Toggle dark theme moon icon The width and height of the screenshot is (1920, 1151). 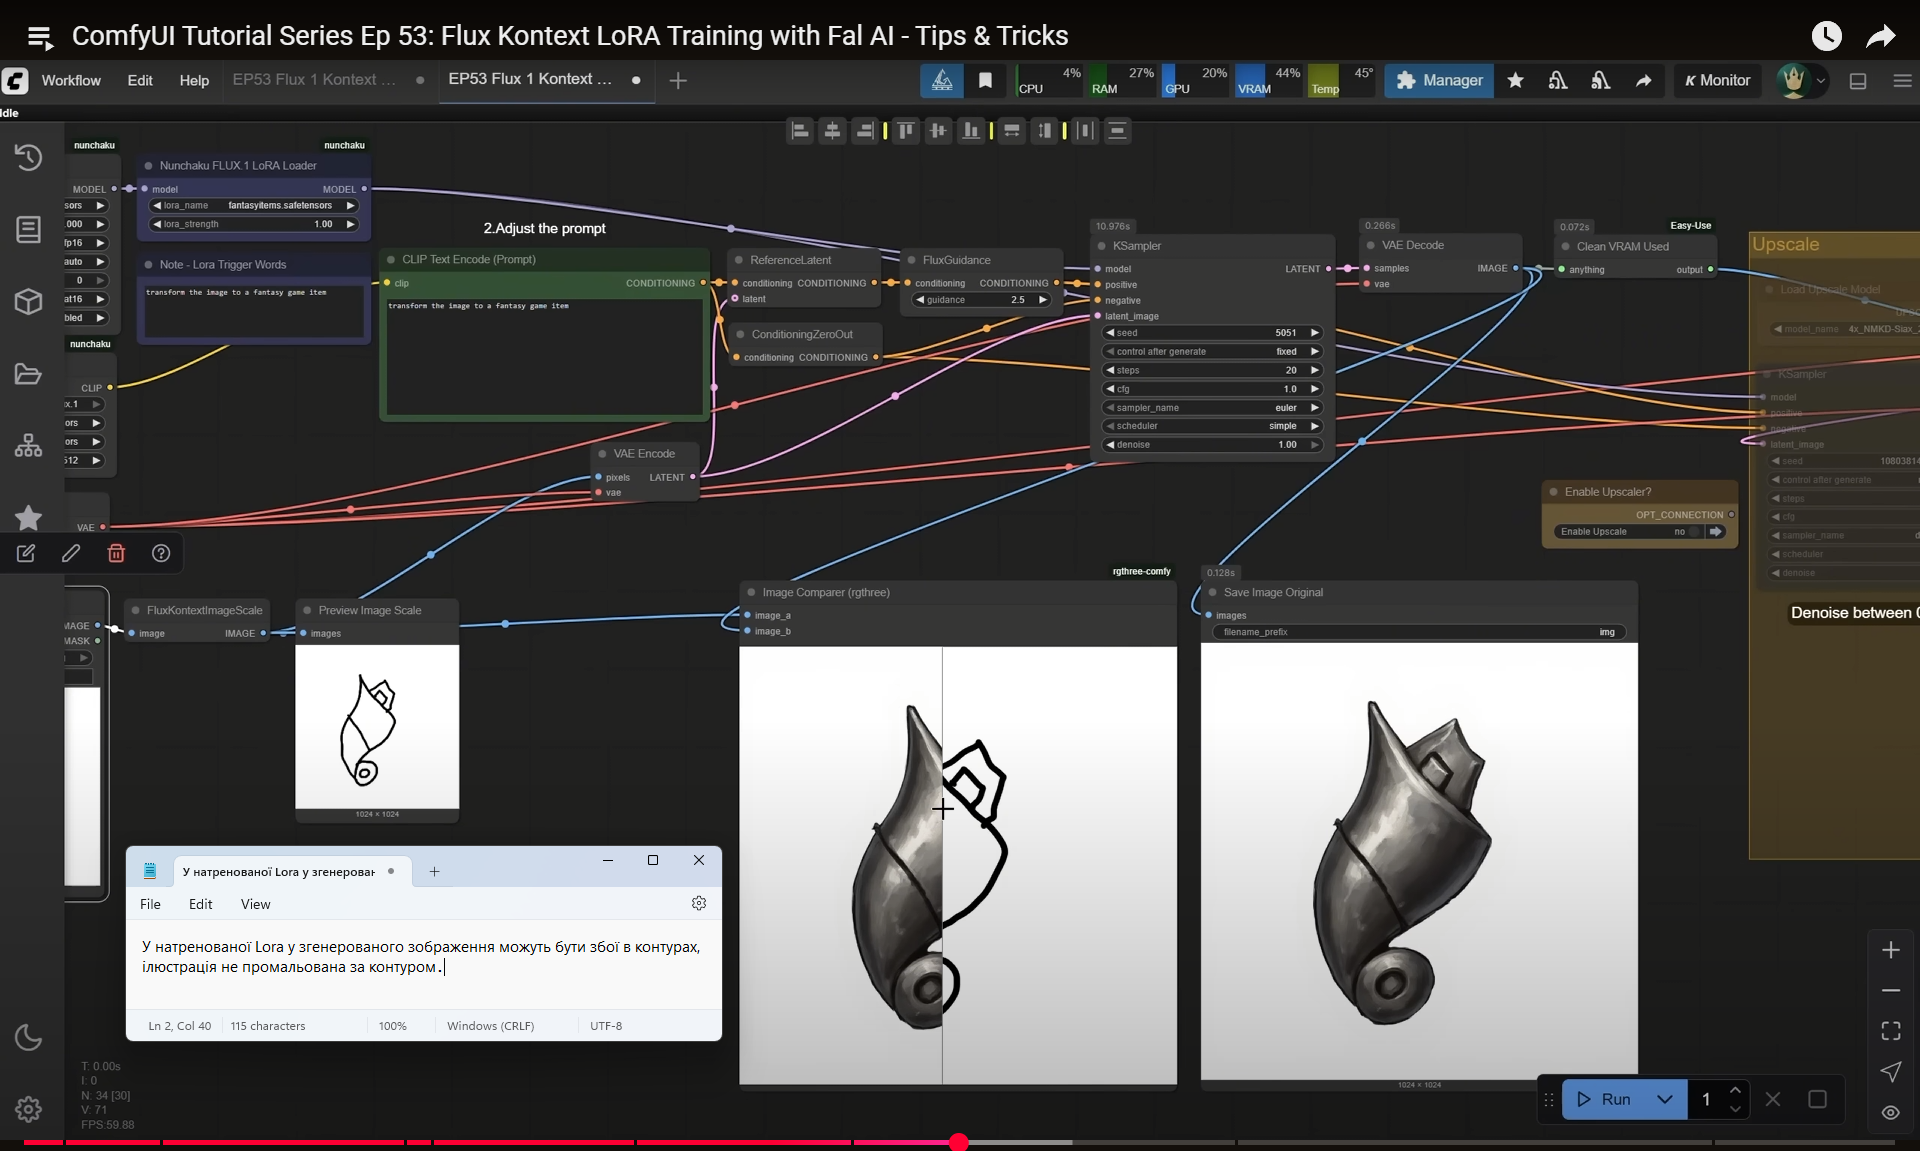[x=28, y=1038]
